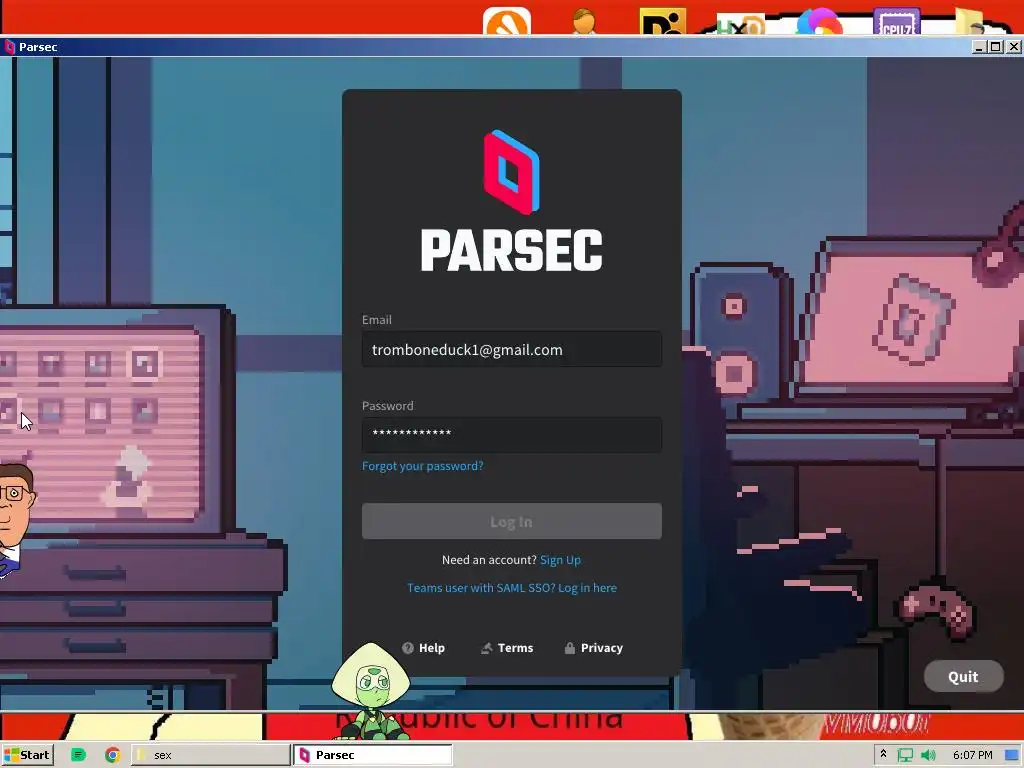Click the Privacy lock icon
1024x768 pixels.
569,648
